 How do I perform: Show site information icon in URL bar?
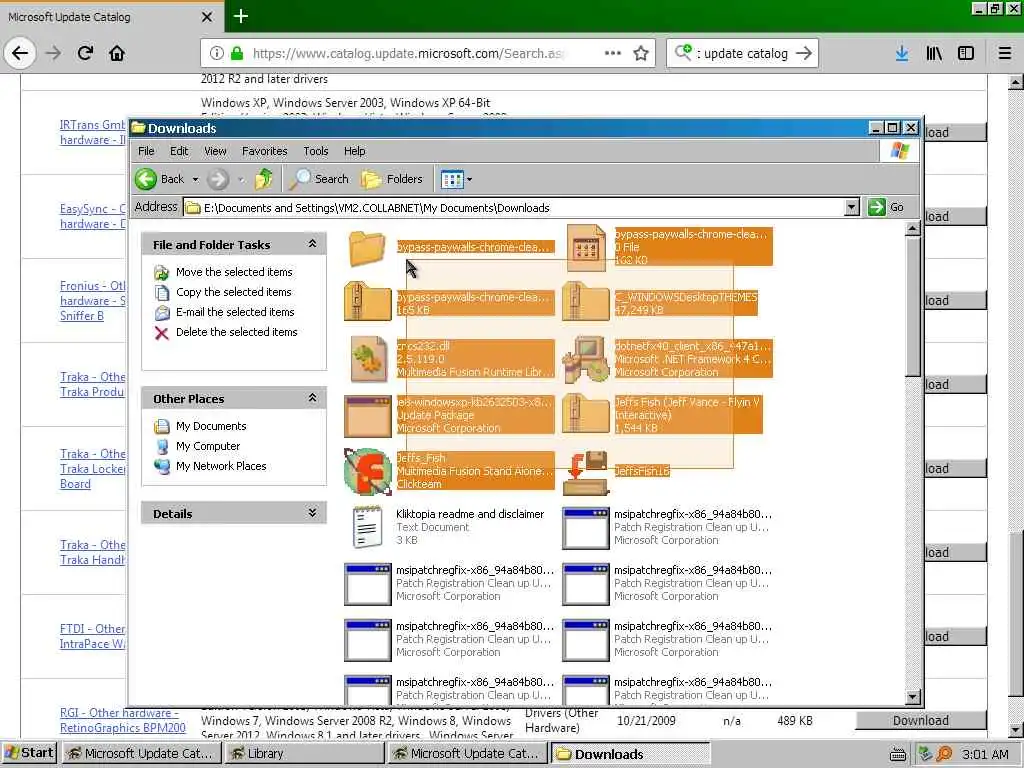217,54
